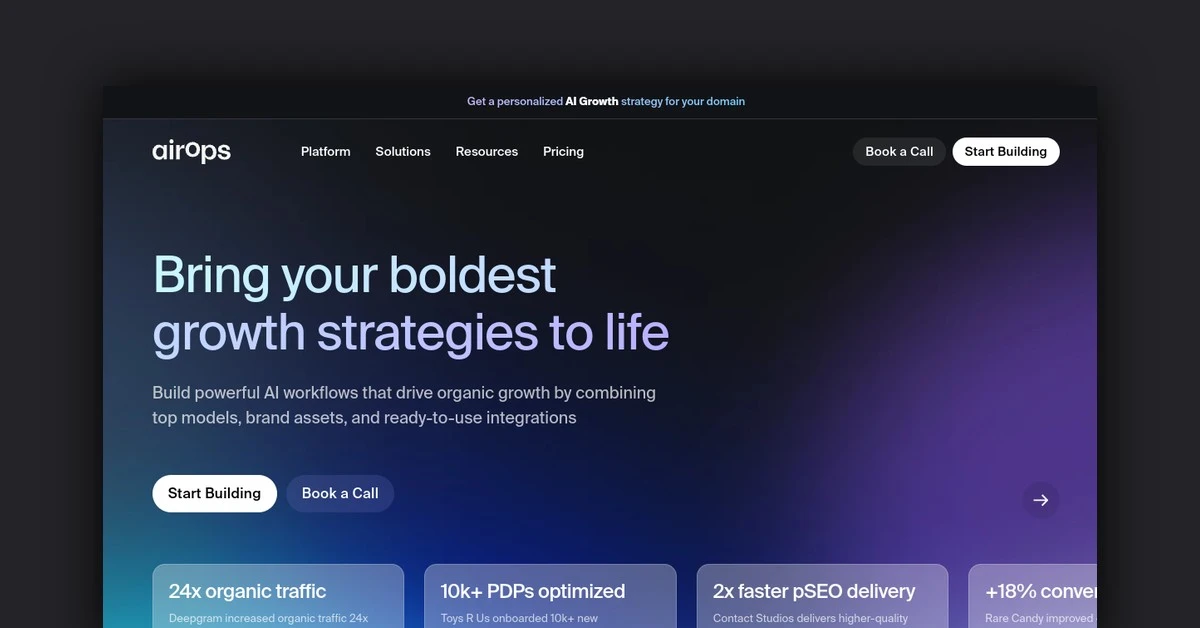Click the Deepgram case study description
Screen dimensions: 1200x628
pyautogui.click(x=268, y=618)
